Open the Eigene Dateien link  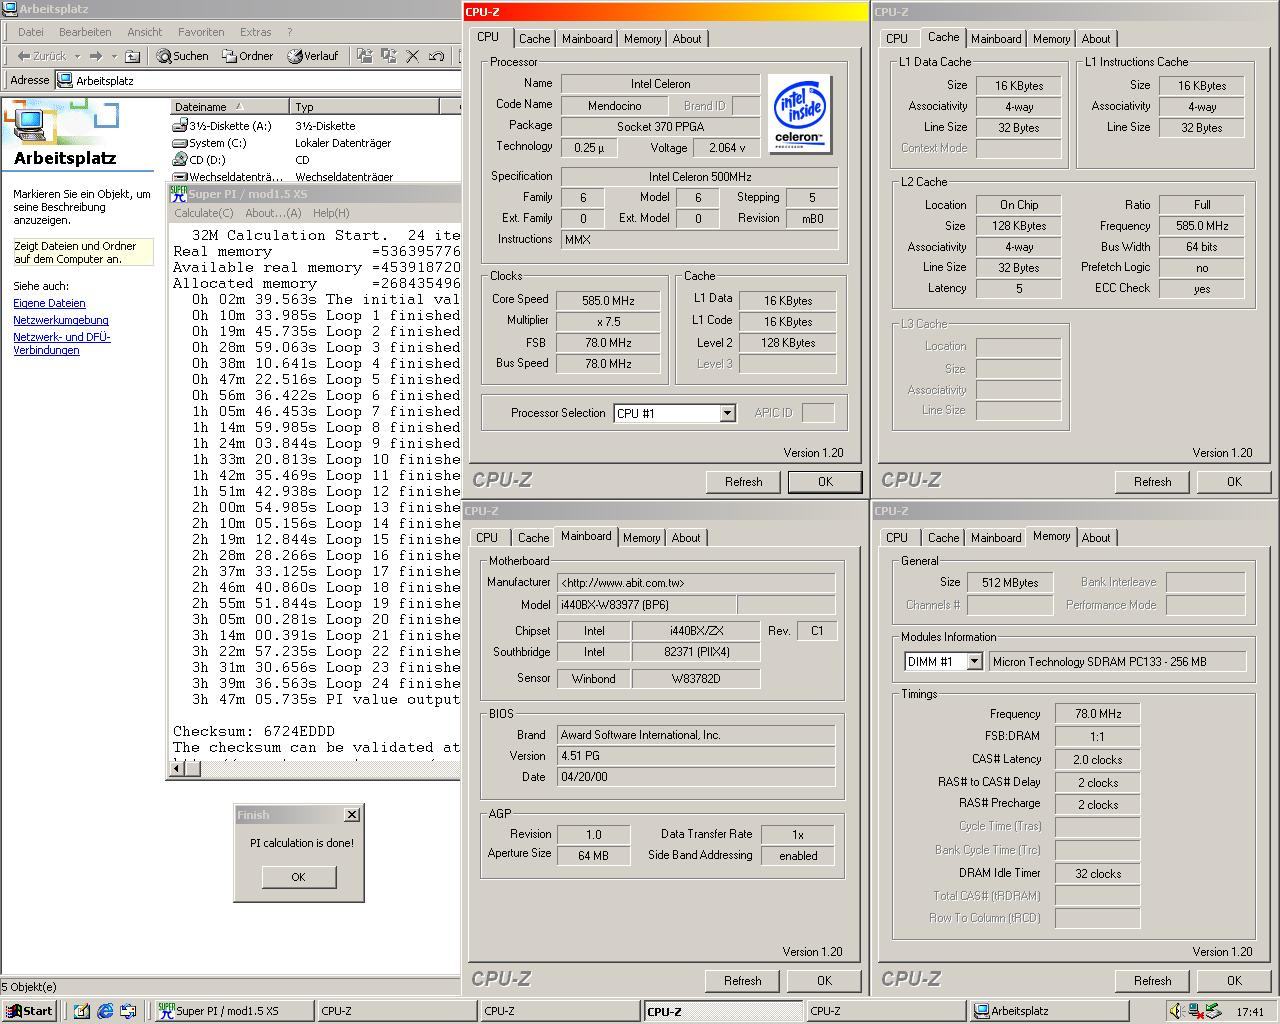(x=49, y=303)
